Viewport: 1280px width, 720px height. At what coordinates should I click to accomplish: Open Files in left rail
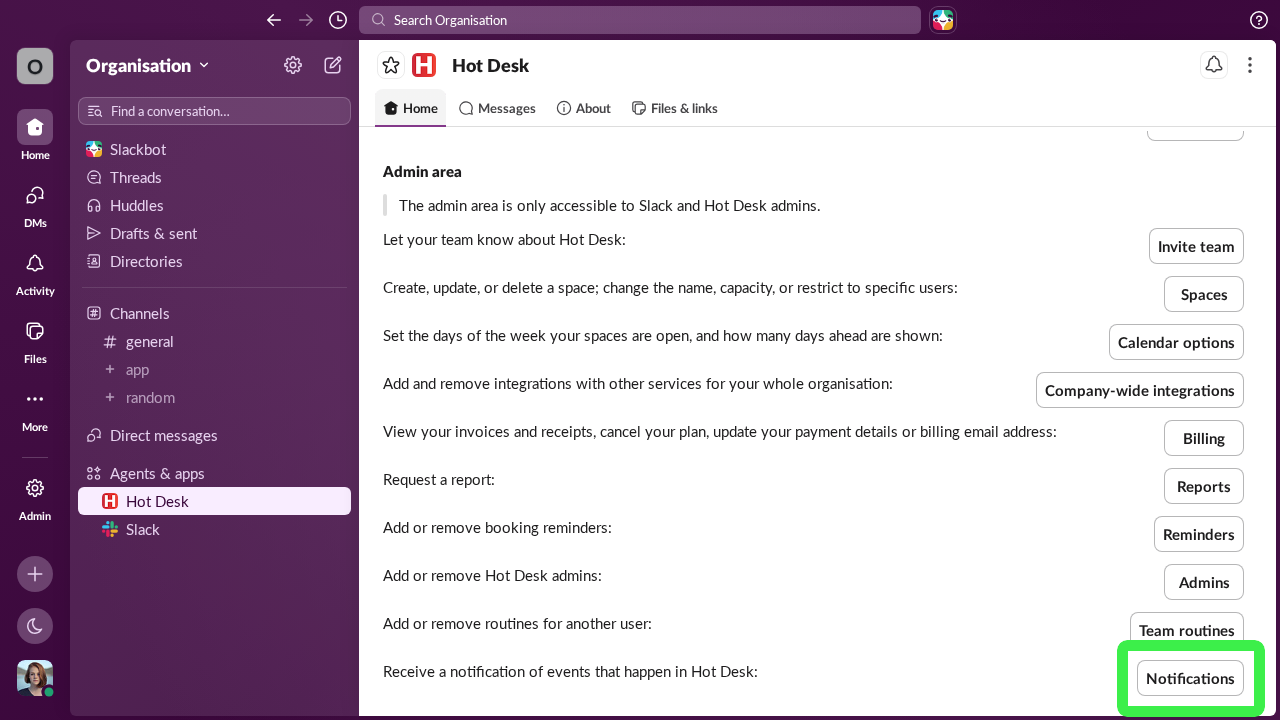point(35,340)
